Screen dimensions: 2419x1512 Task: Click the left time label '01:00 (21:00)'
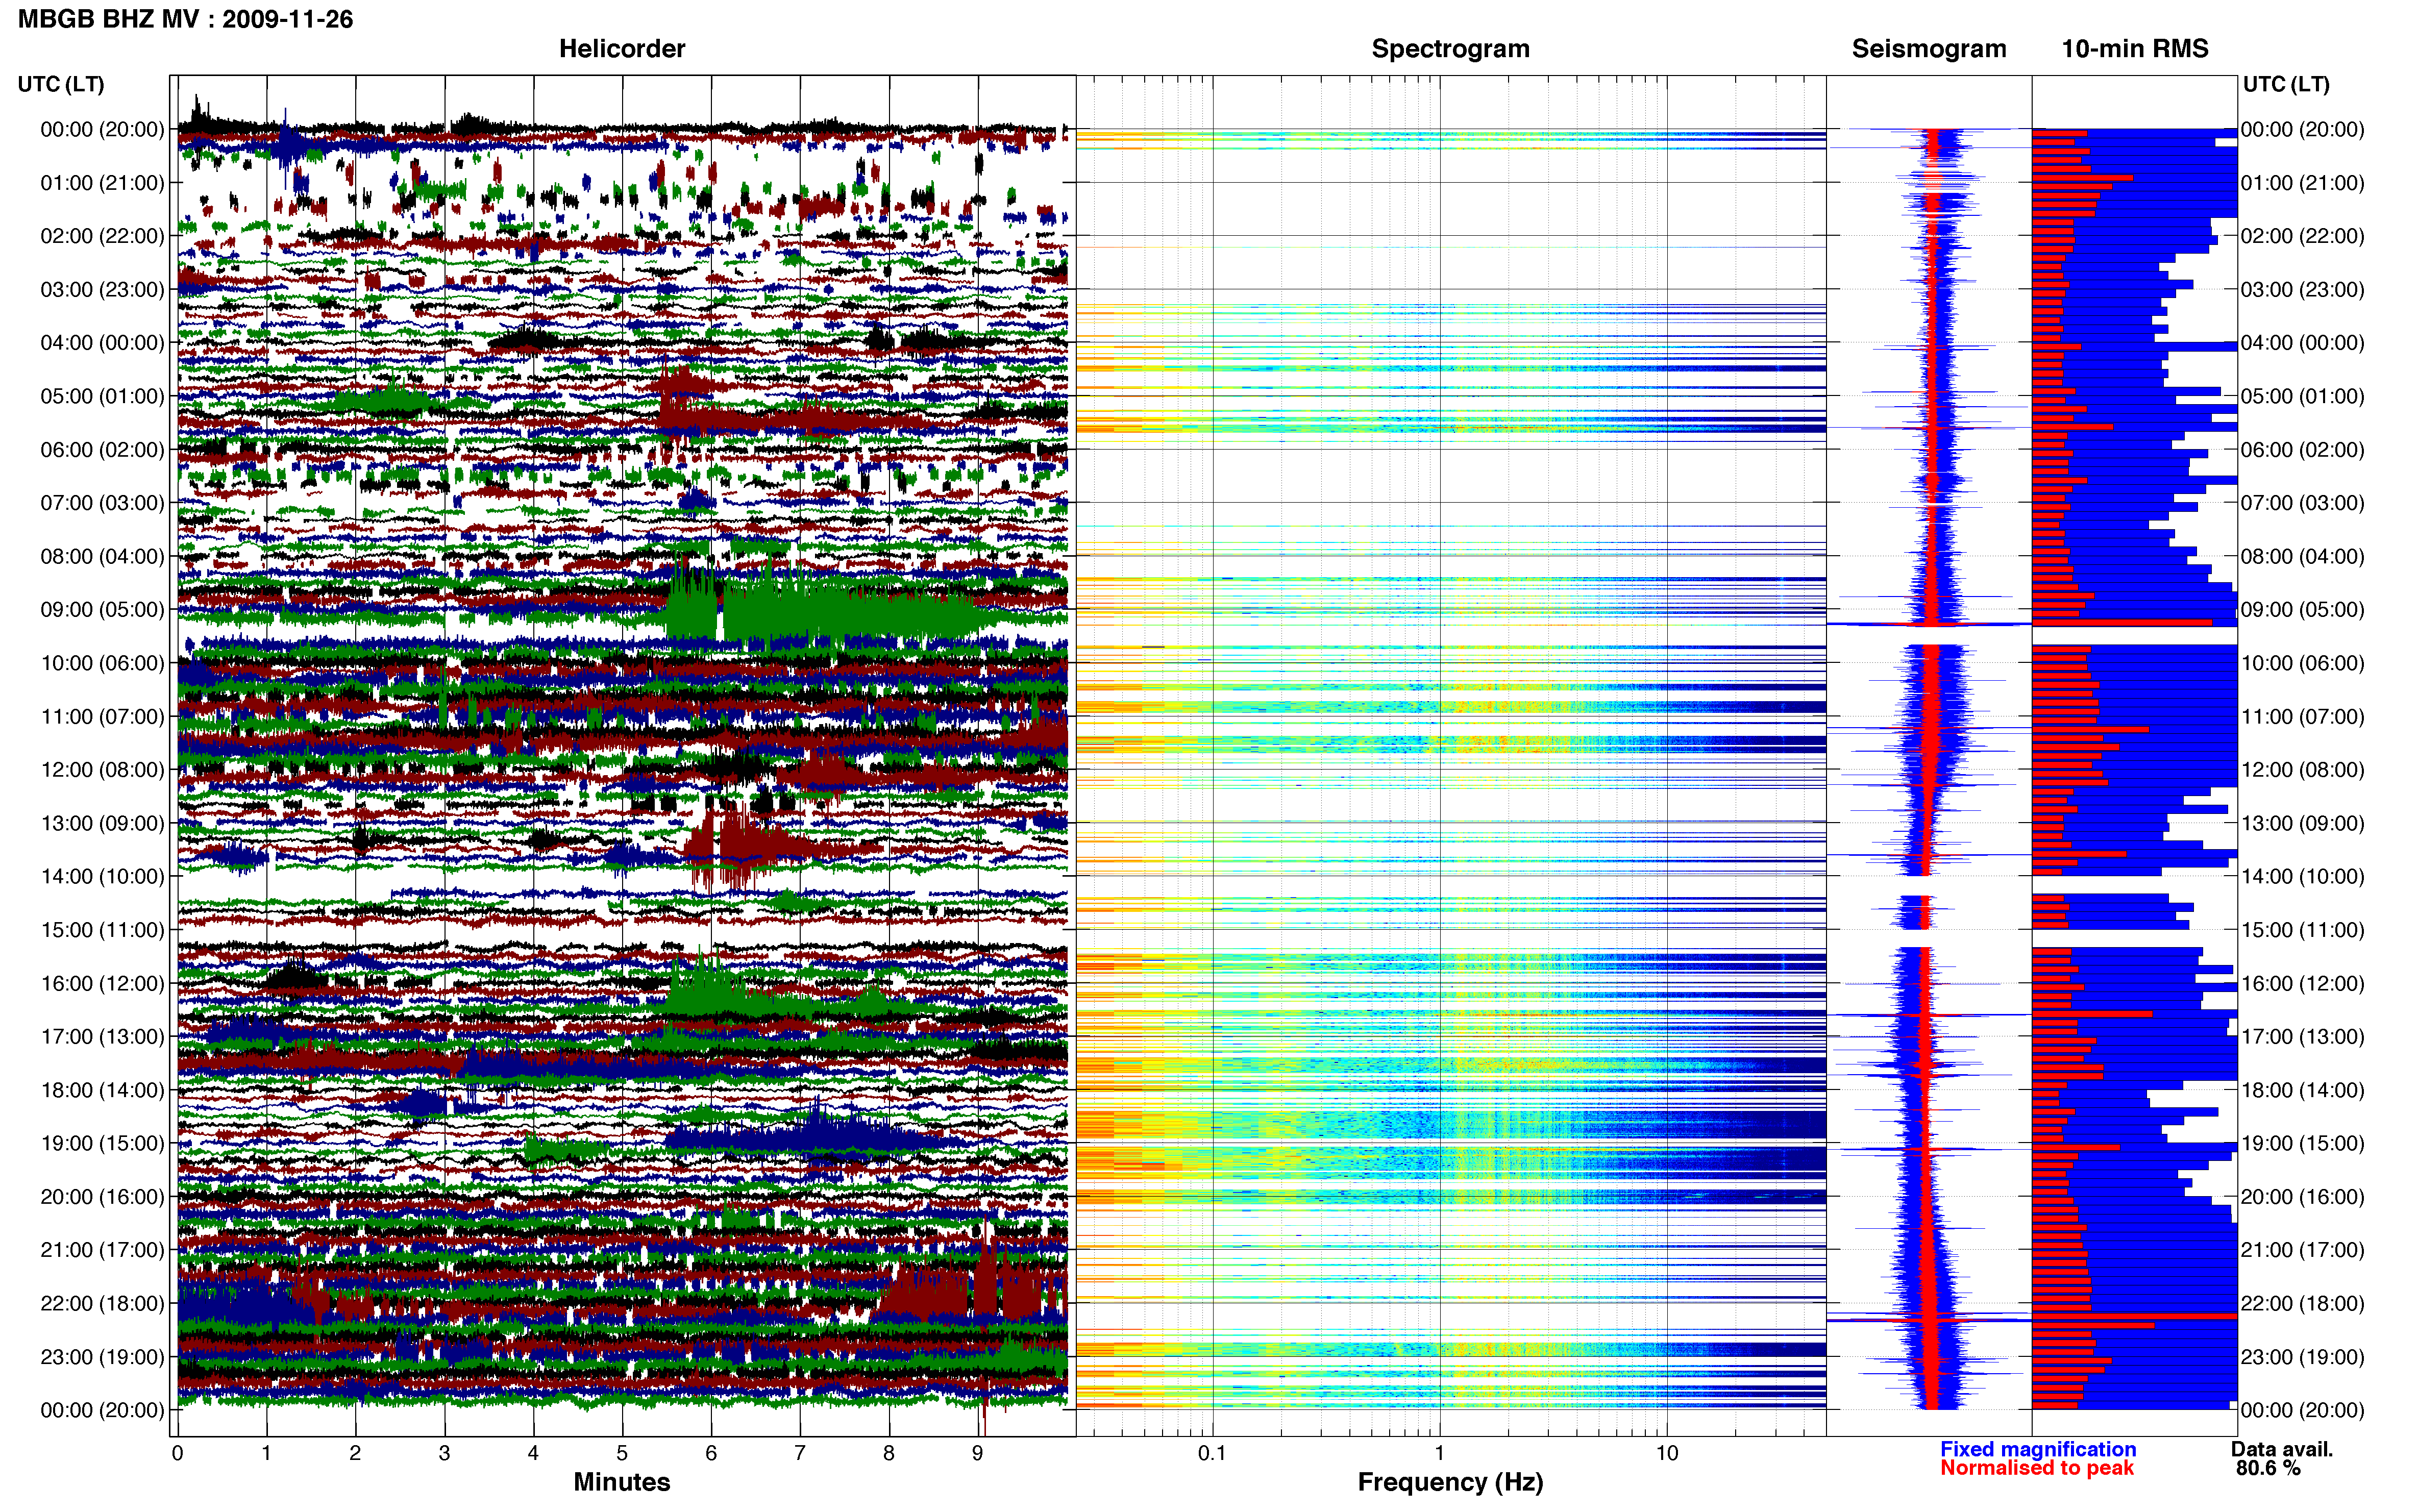(x=102, y=183)
